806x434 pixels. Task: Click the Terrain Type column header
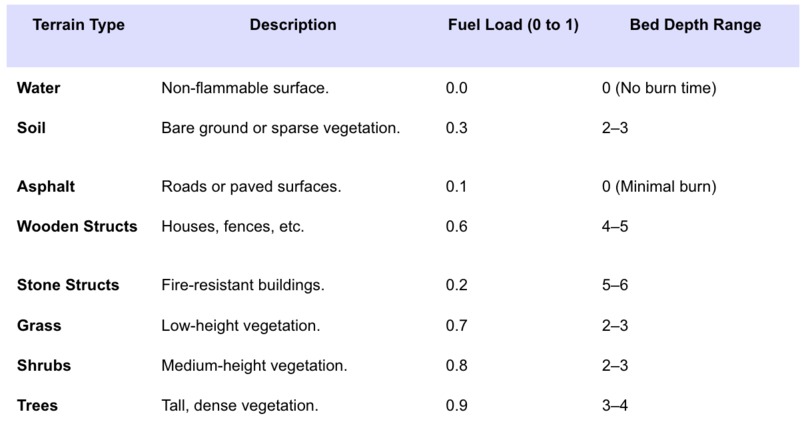click(79, 25)
